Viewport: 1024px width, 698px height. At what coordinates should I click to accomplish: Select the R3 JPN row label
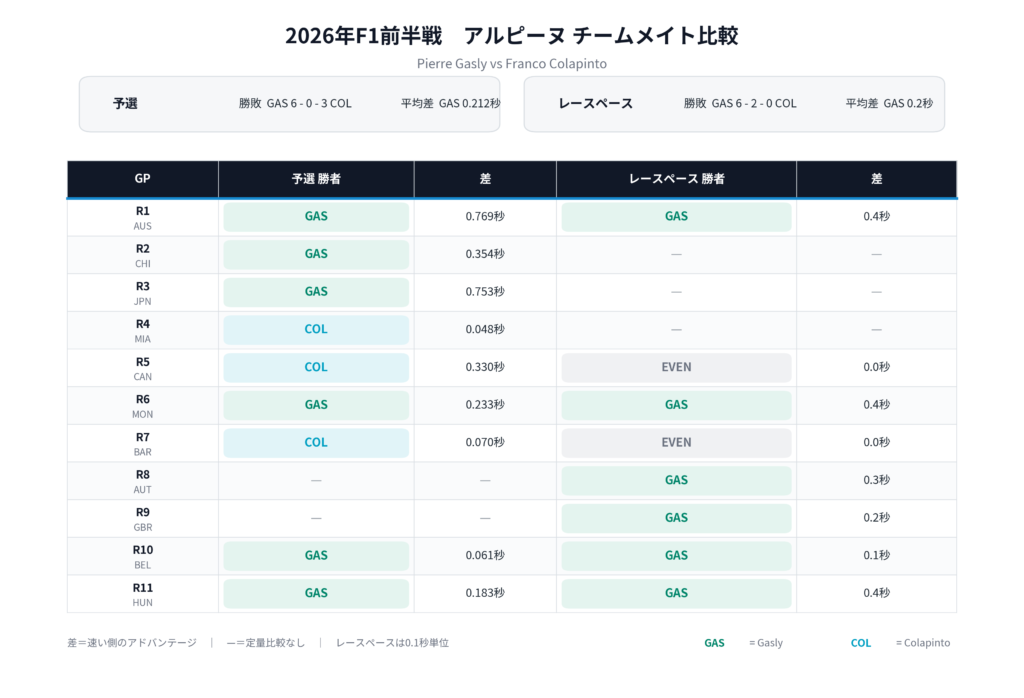pos(142,293)
